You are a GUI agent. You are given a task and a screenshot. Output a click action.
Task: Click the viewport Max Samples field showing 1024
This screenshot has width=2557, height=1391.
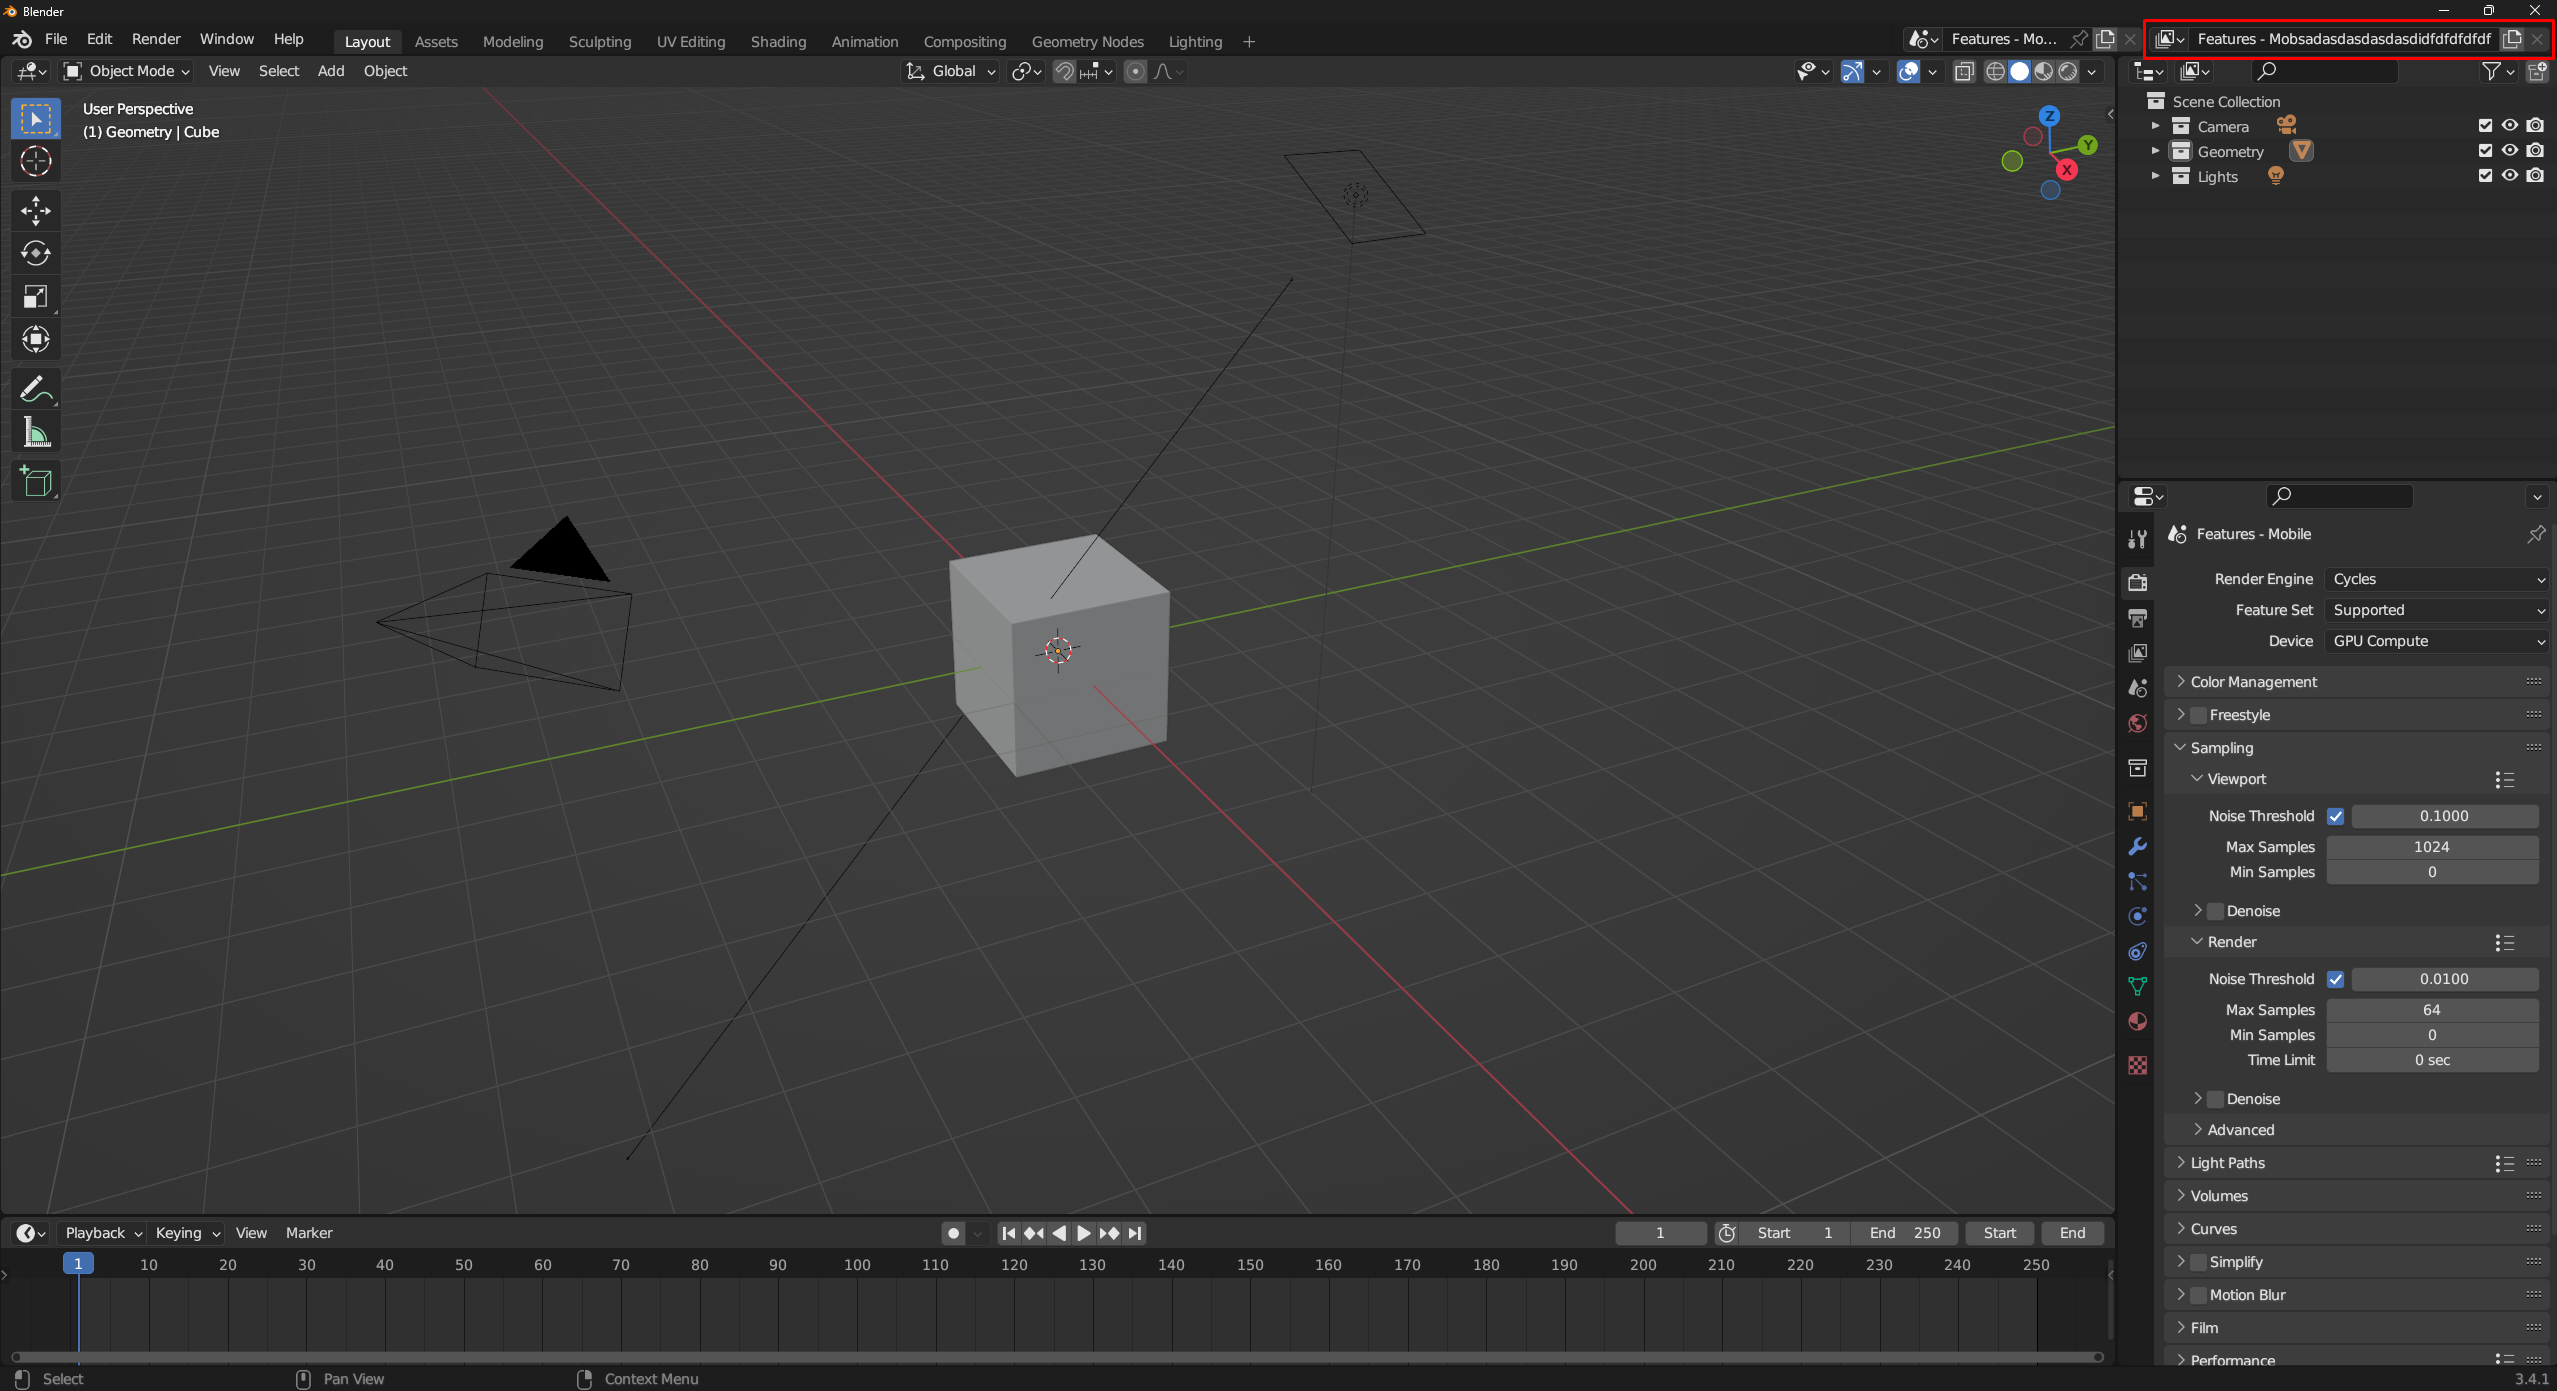[x=2432, y=847]
